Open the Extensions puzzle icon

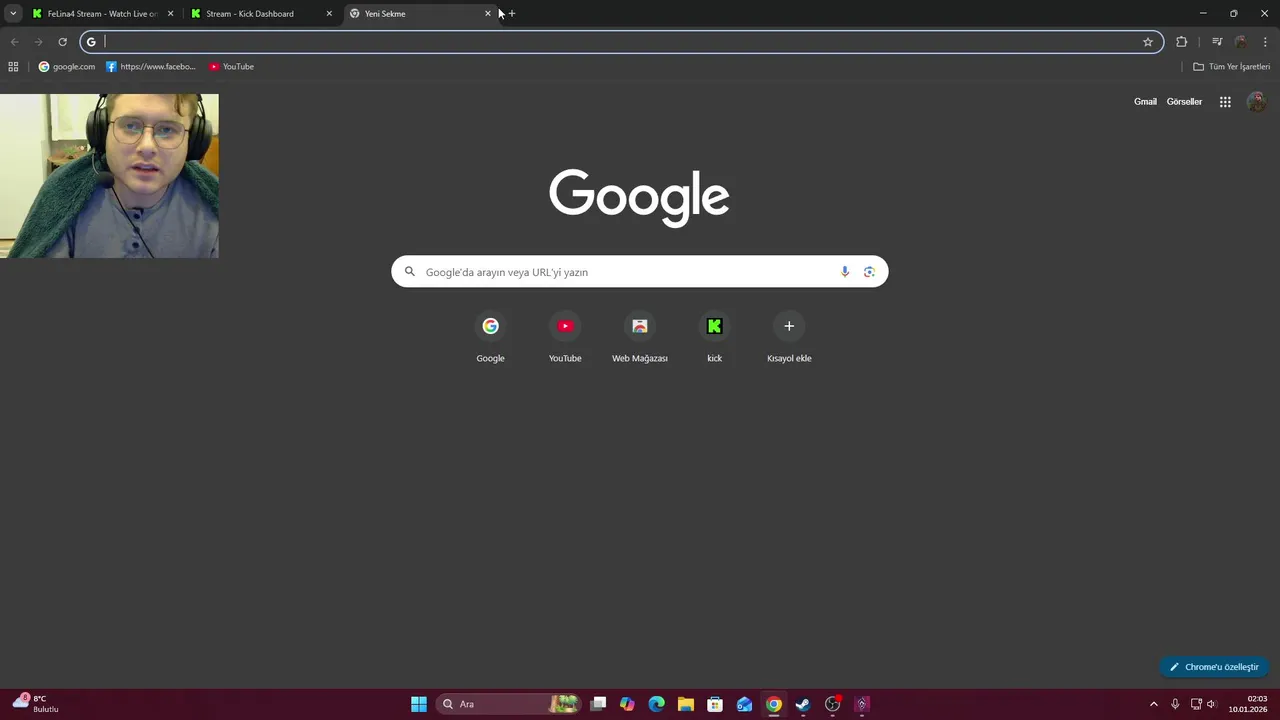[x=1182, y=42]
